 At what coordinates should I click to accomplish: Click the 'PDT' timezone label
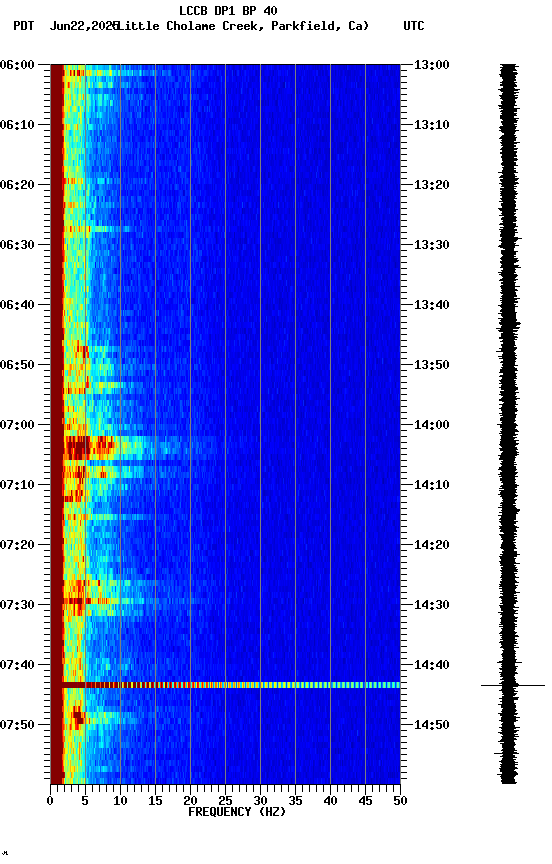click(x=24, y=26)
